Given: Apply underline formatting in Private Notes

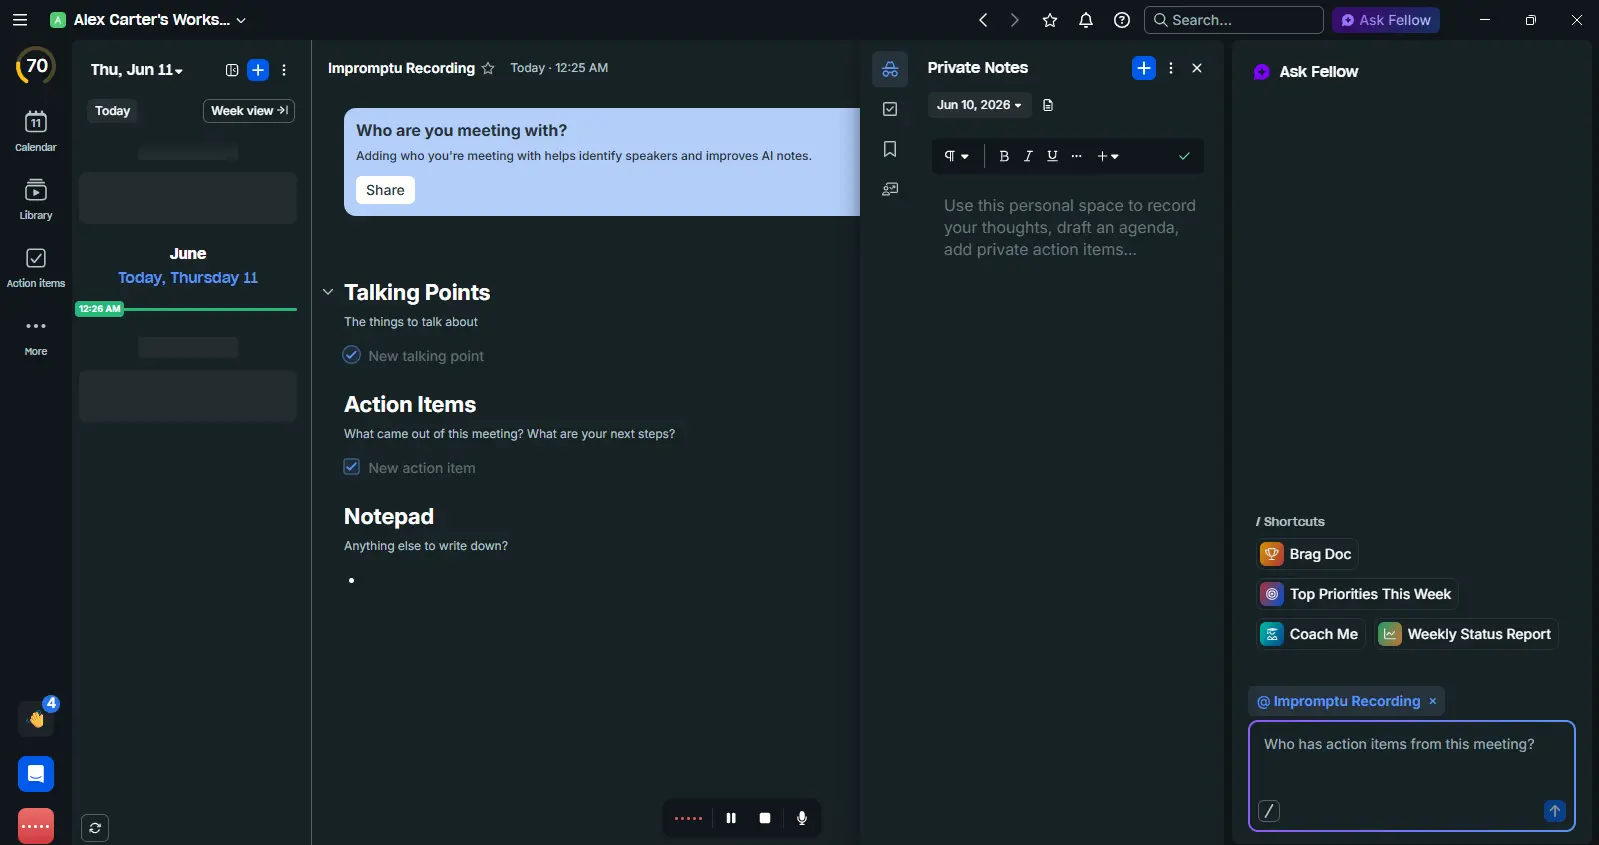Looking at the screenshot, I should [x=1052, y=156].
